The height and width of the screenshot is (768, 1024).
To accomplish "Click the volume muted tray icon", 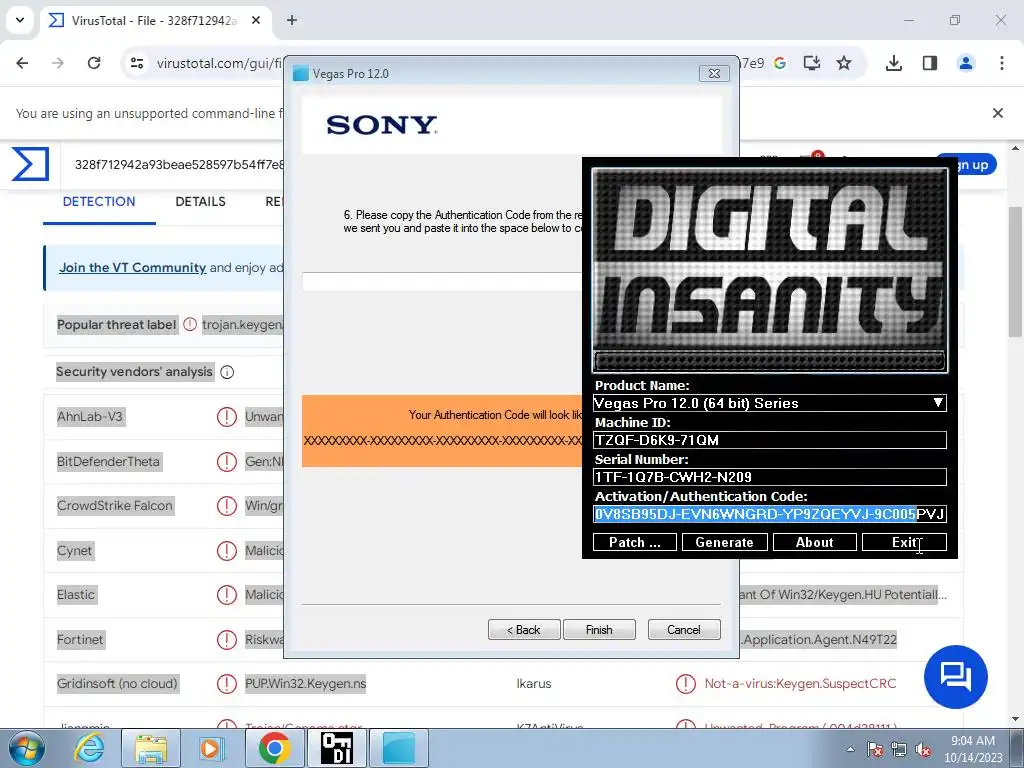I will [923, 750].
